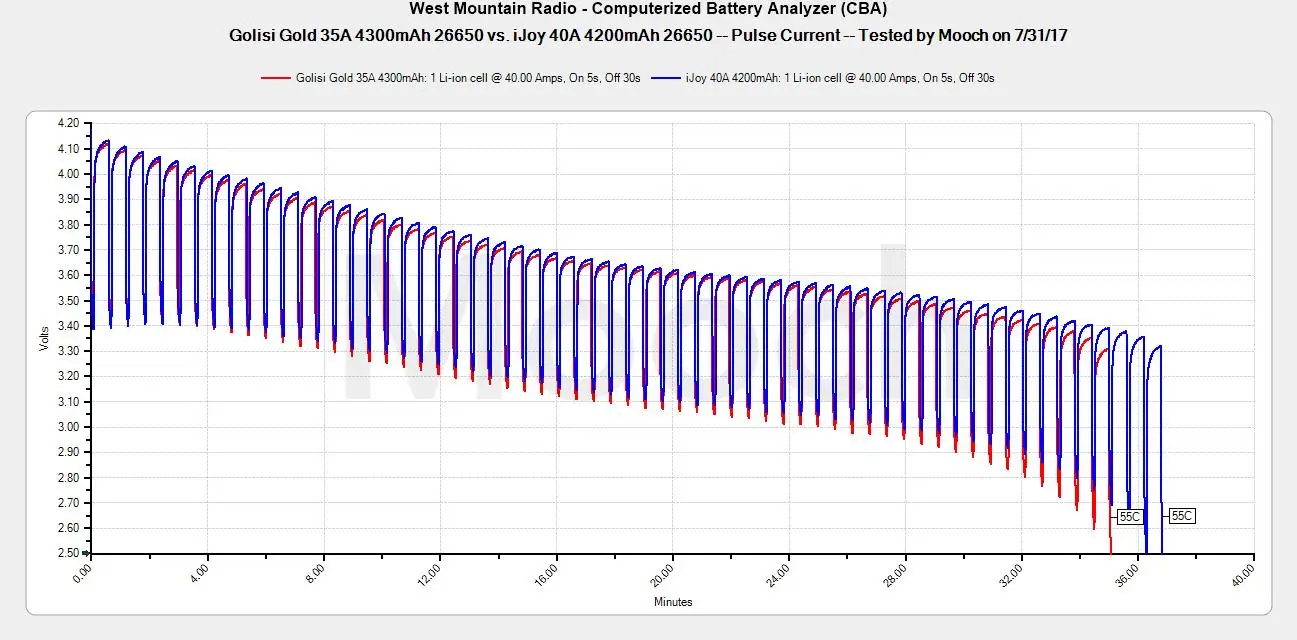This screenshot has height=640, width=1297.
Task: Click the 3.20 volts axis tick label
Action: [x=68, y=376]
